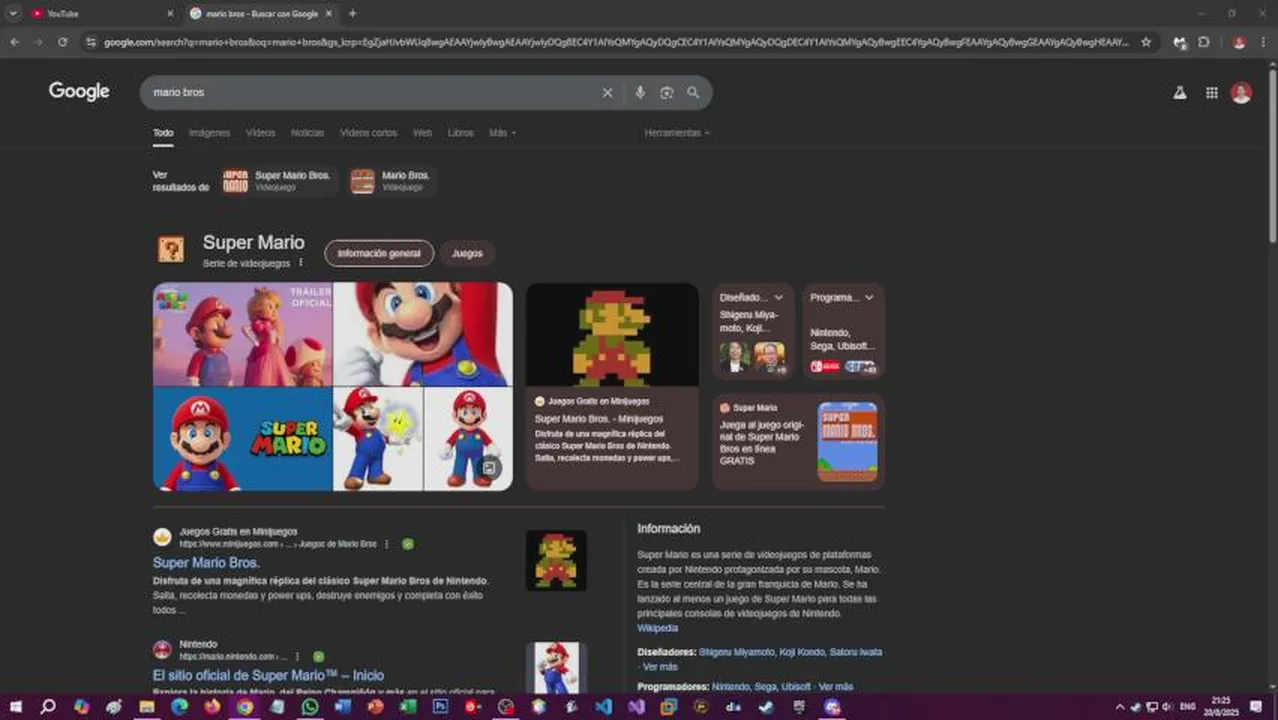Open the Wikipedia source link
Image resolution: width=1278 pixels, height=720 pixels.
pyautogui.click(x=657, y=628)
